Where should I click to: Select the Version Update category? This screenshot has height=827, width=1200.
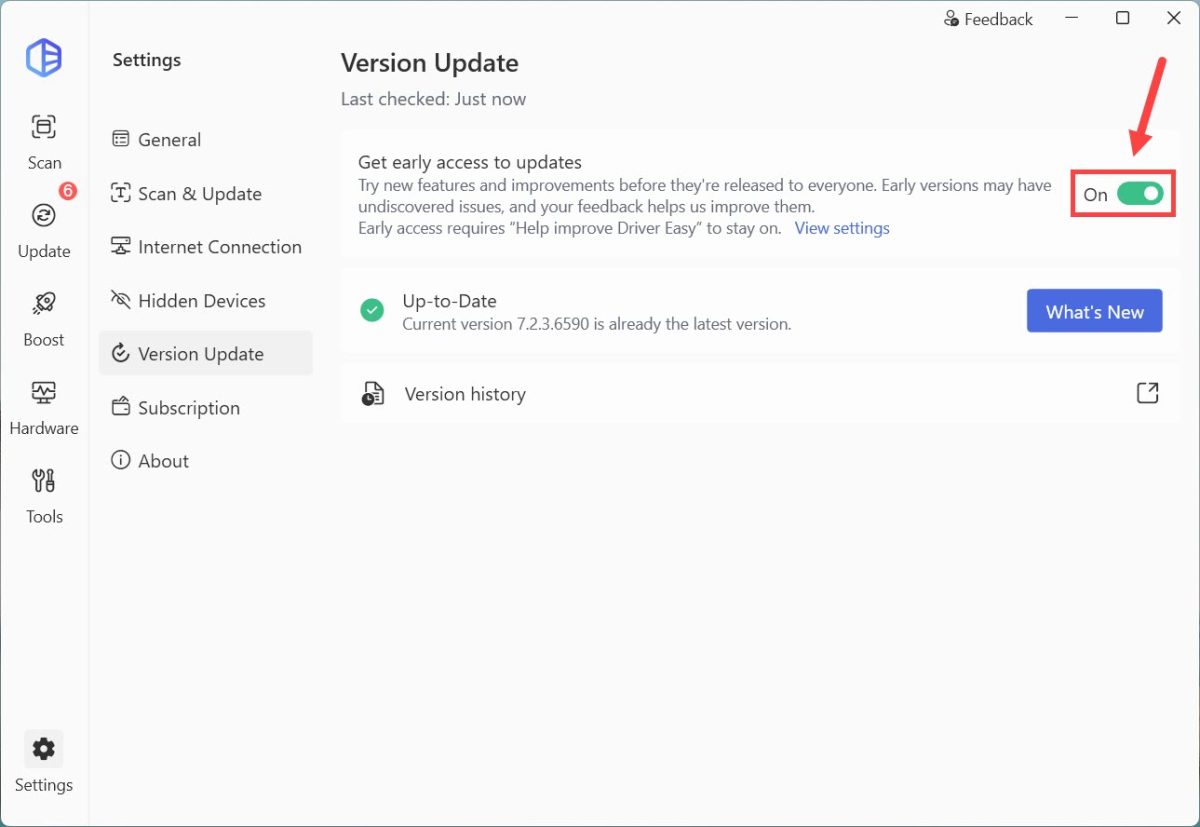(x=206, y=354)
